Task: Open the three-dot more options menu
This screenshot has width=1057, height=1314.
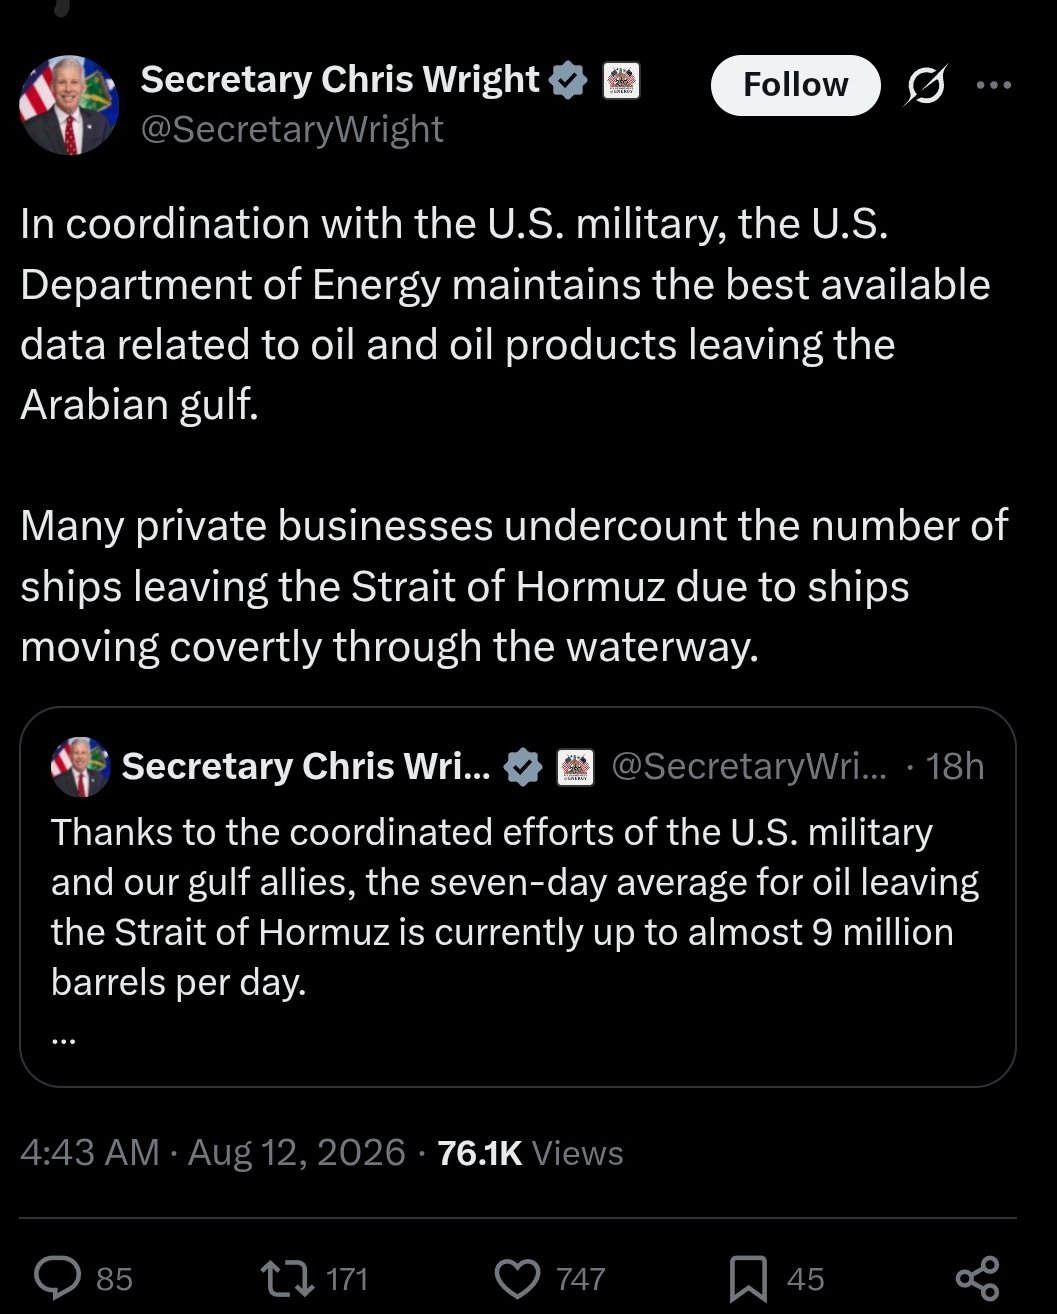Action: pos(994,85)
